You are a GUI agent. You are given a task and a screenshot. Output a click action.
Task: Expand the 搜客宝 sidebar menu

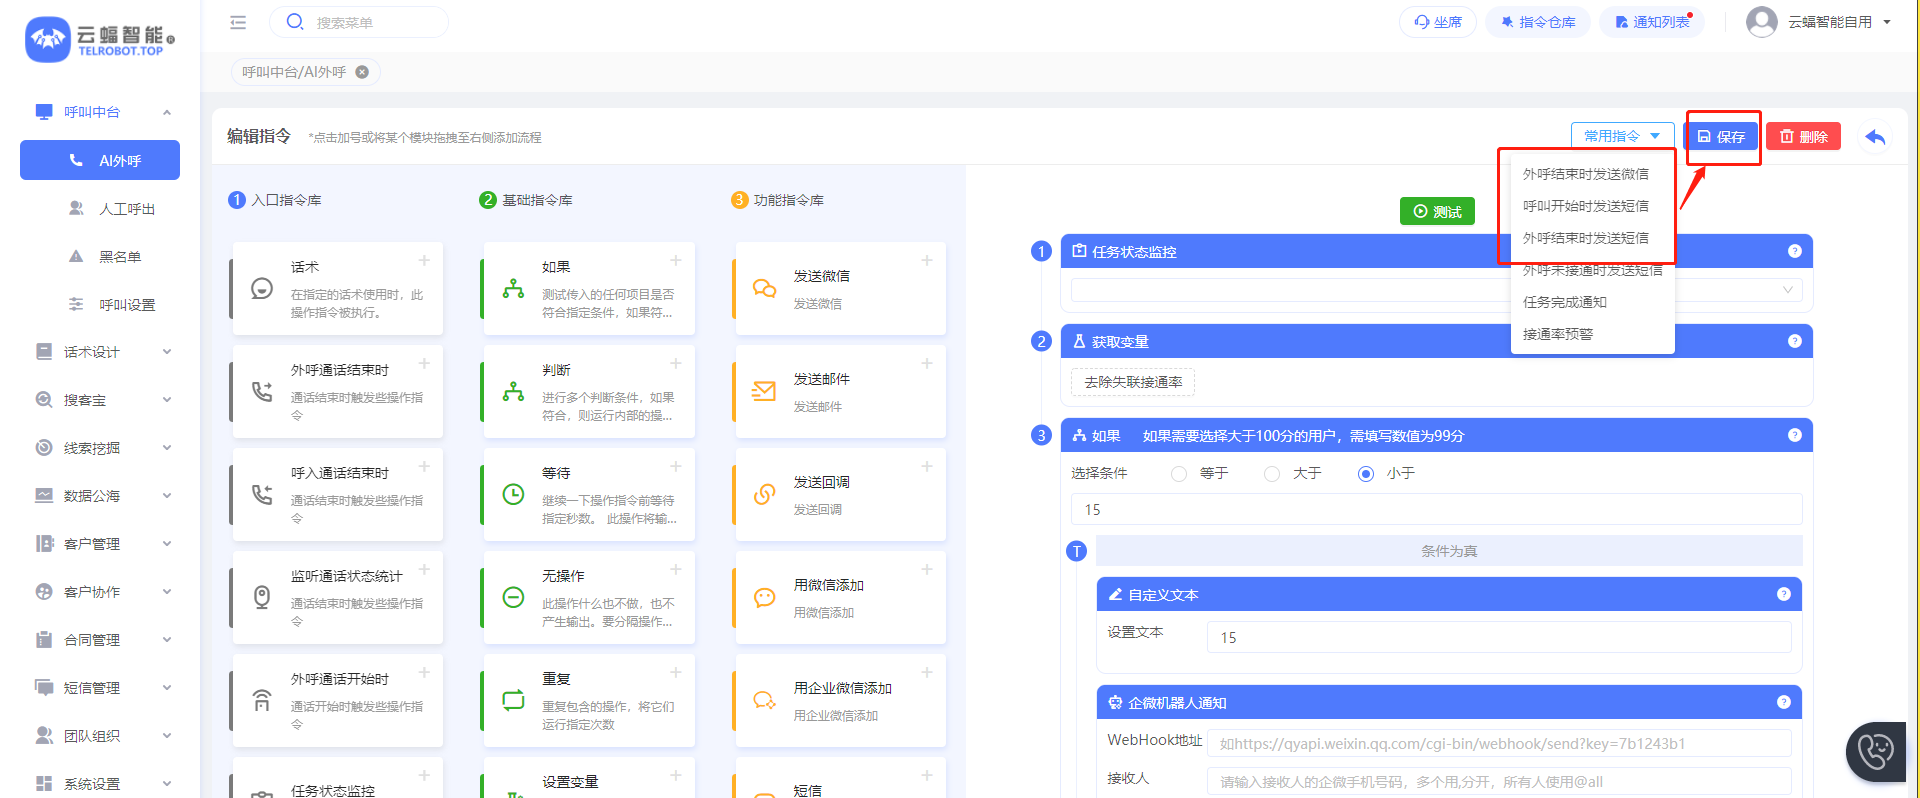pyautogui.click(x=100, y=400)
